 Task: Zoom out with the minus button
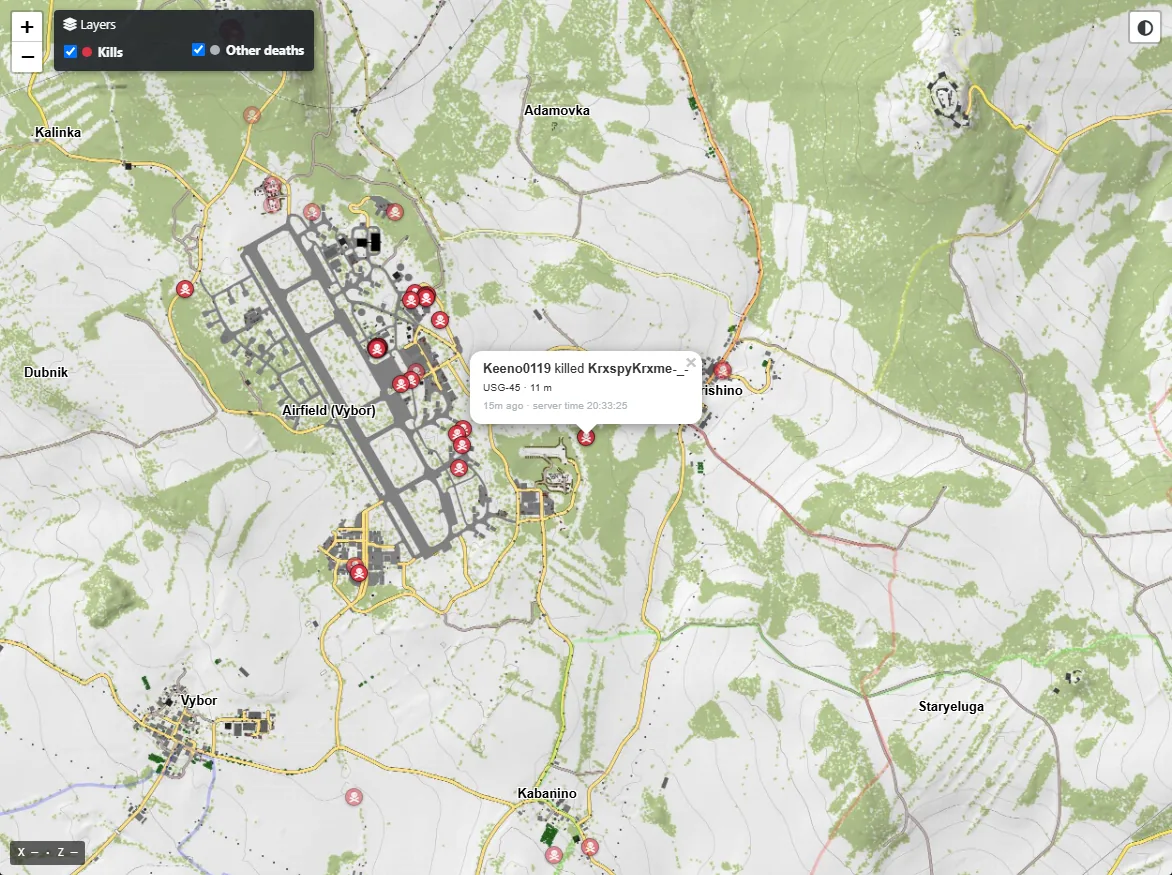click(27, 57)
